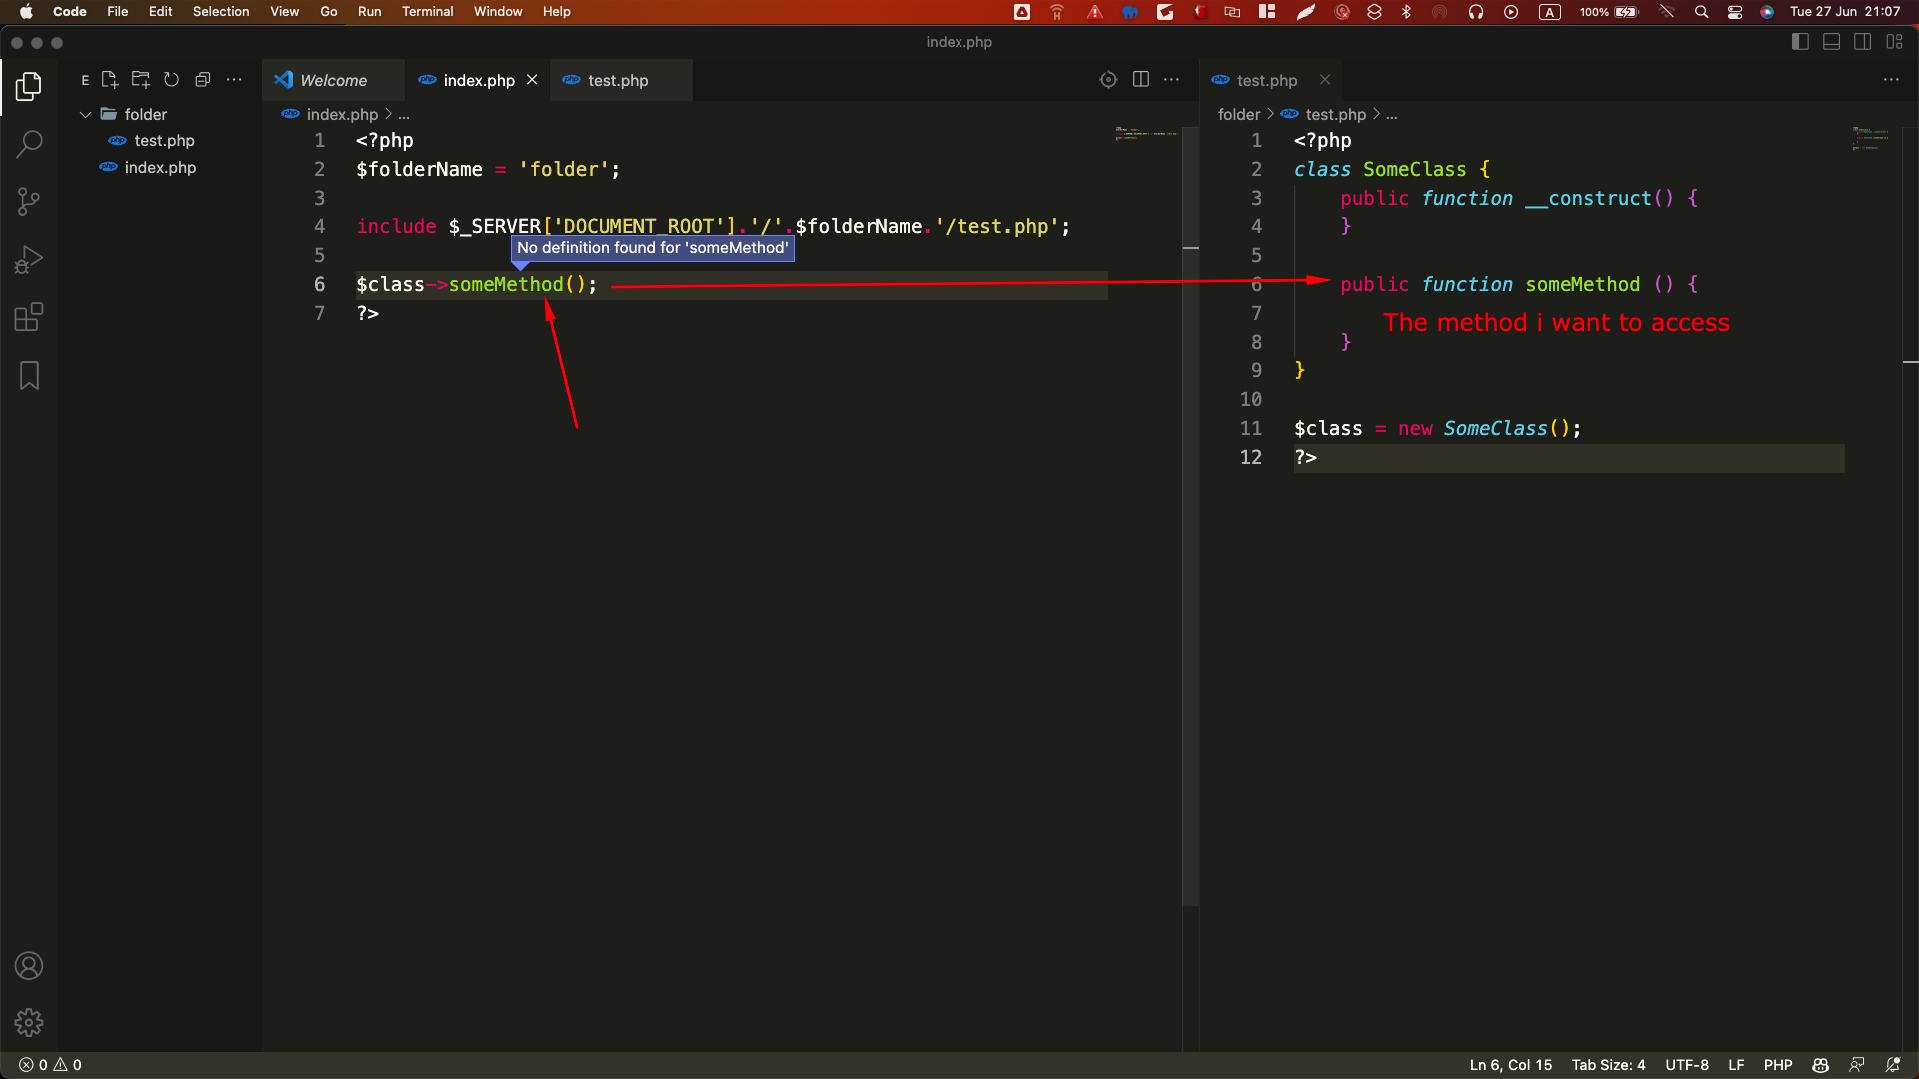Screen dimensions: 1919x1079
Task: Switch to the Welcome tab
Action: (333, 80)
